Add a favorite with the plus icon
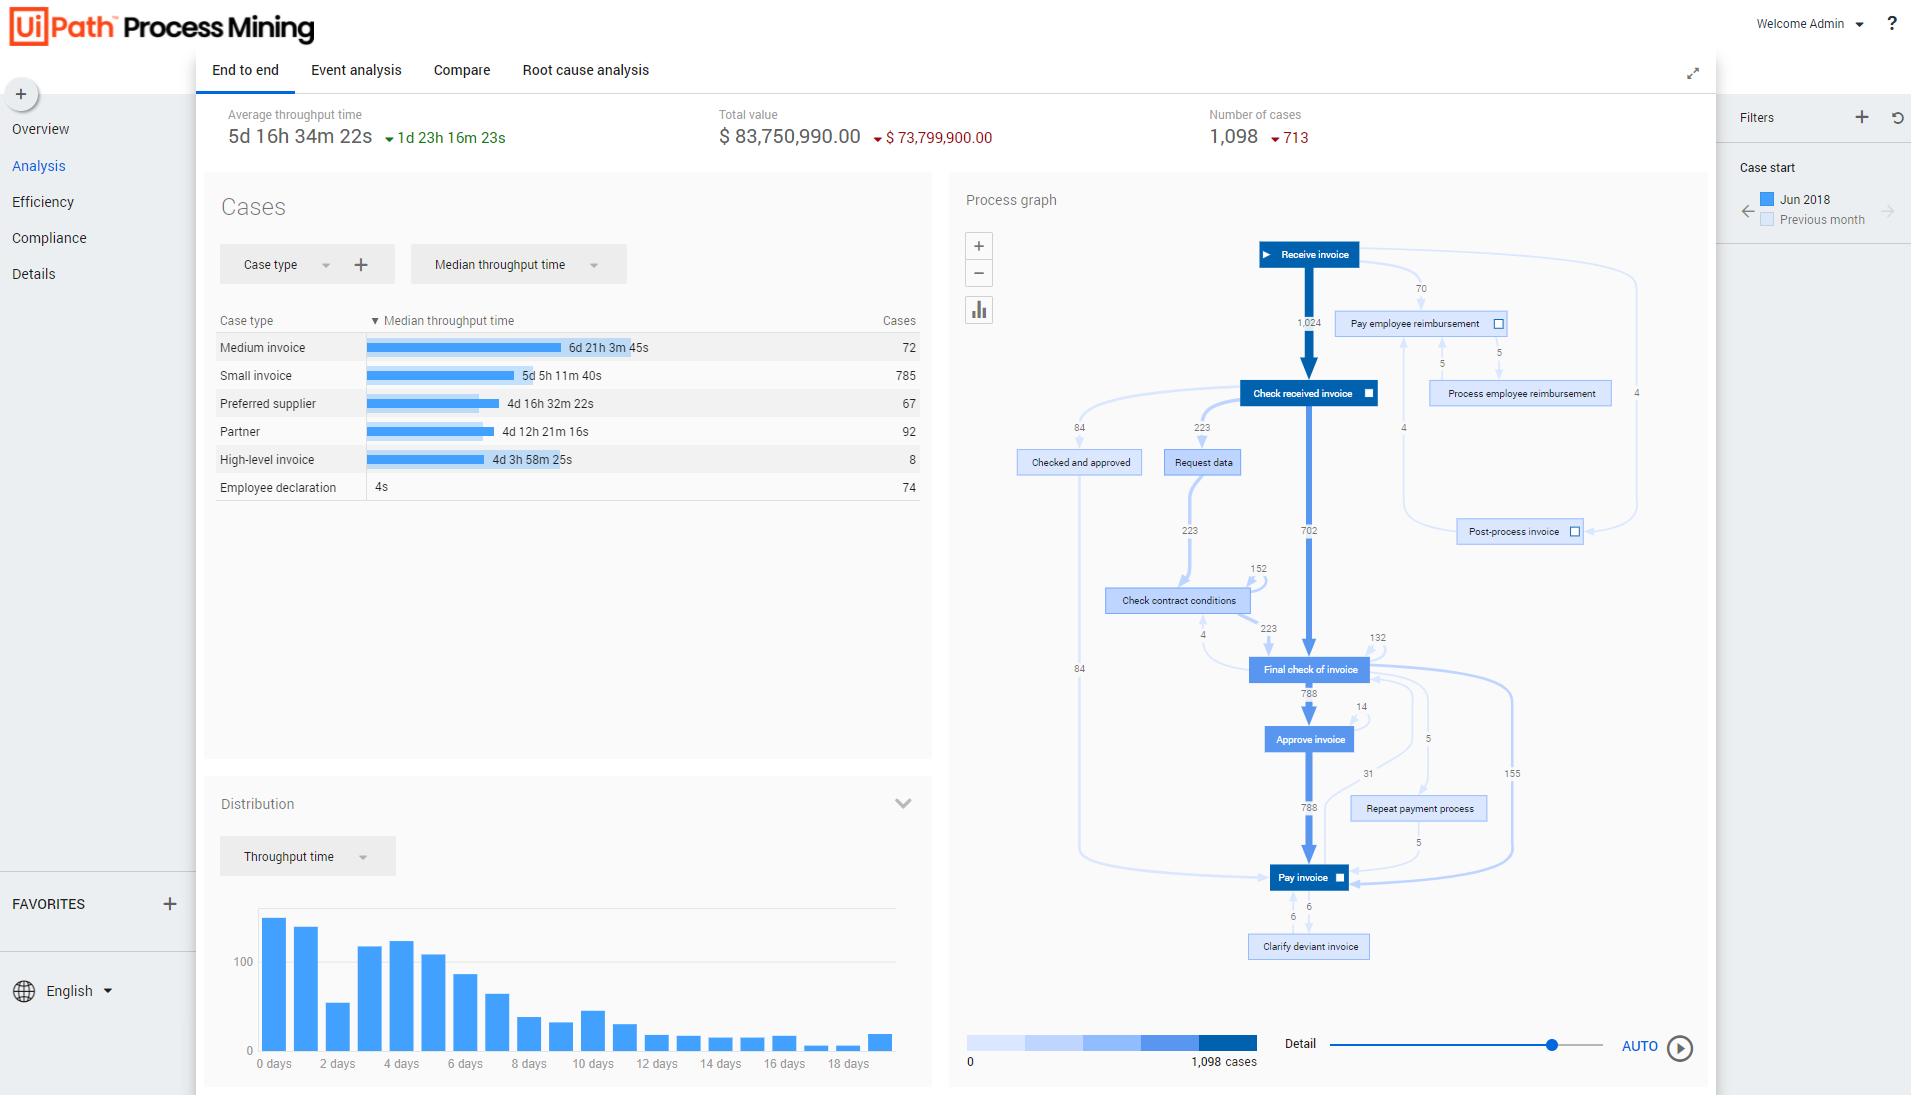Image resolution: width=1911 pixels, height=1095 pixels. point(170,904)
